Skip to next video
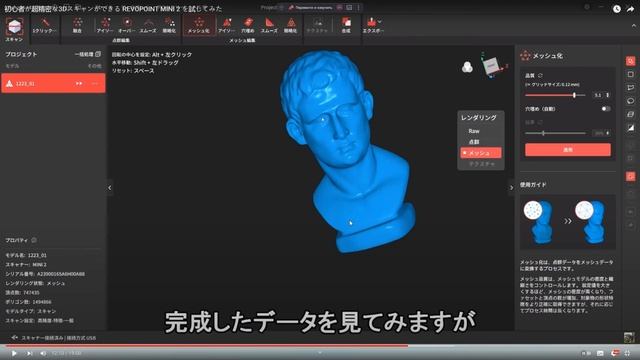The height and width of the screenshot is (360, 640). pos(29,353)
